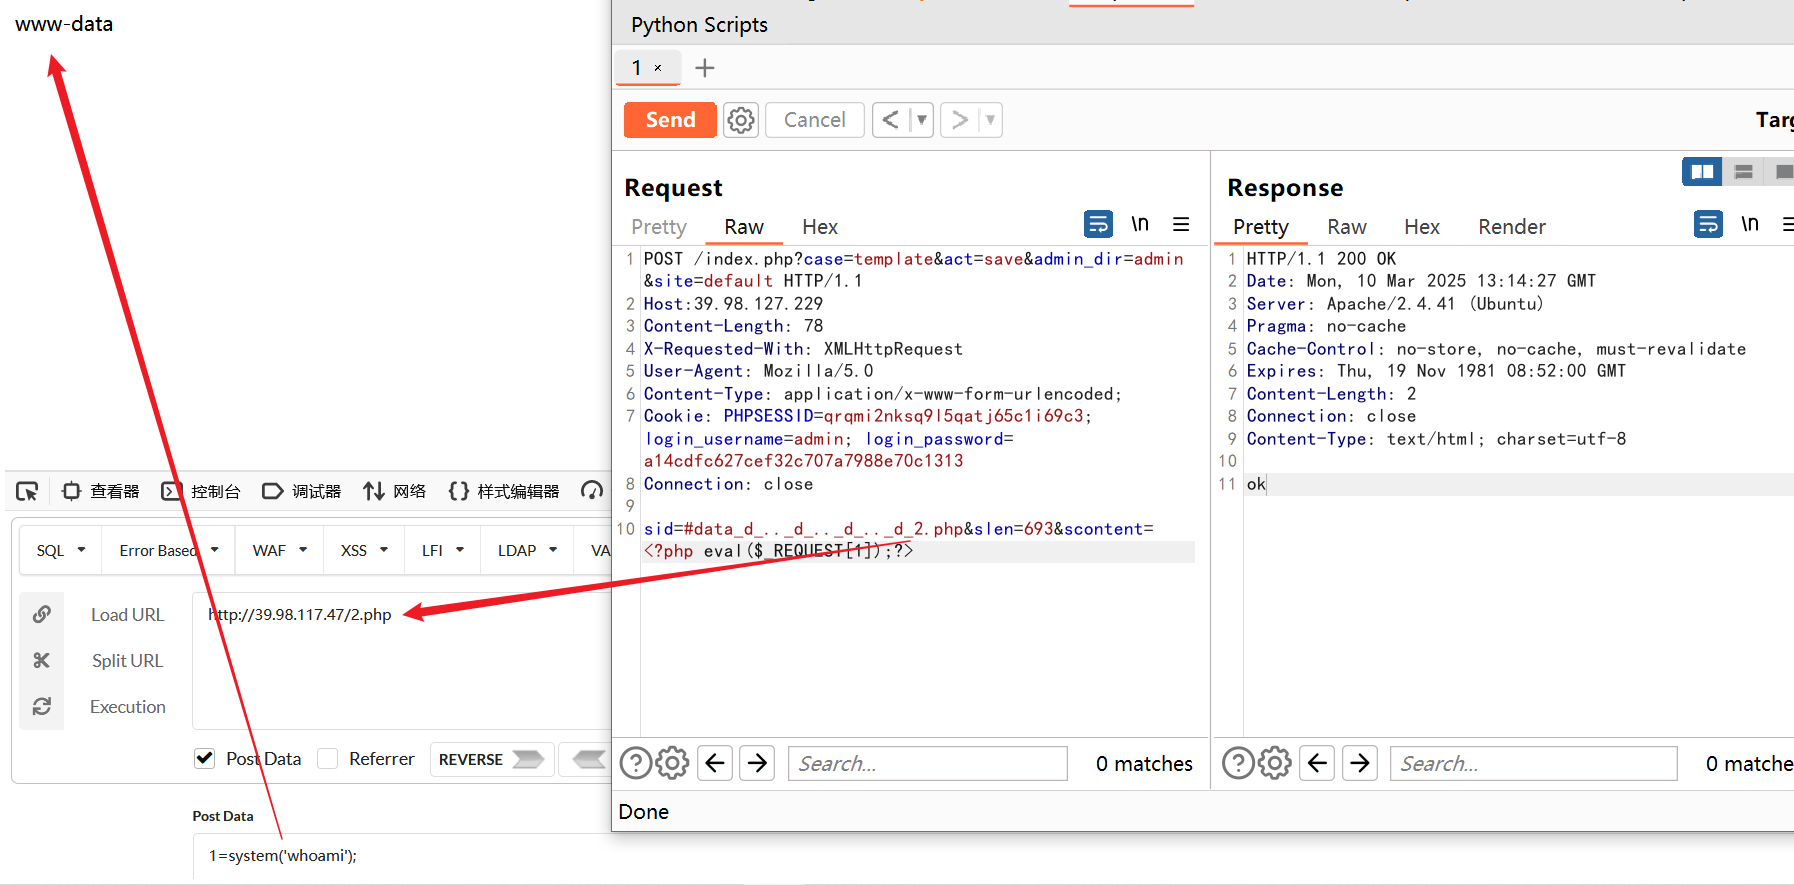Click the Execution refresh icon
The width and height of the screenshot is (1794, 885).
point(42,706)
